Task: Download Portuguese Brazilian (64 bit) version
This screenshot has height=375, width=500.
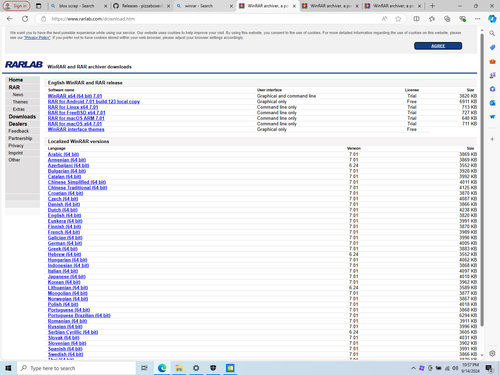Action: (79, 316)
